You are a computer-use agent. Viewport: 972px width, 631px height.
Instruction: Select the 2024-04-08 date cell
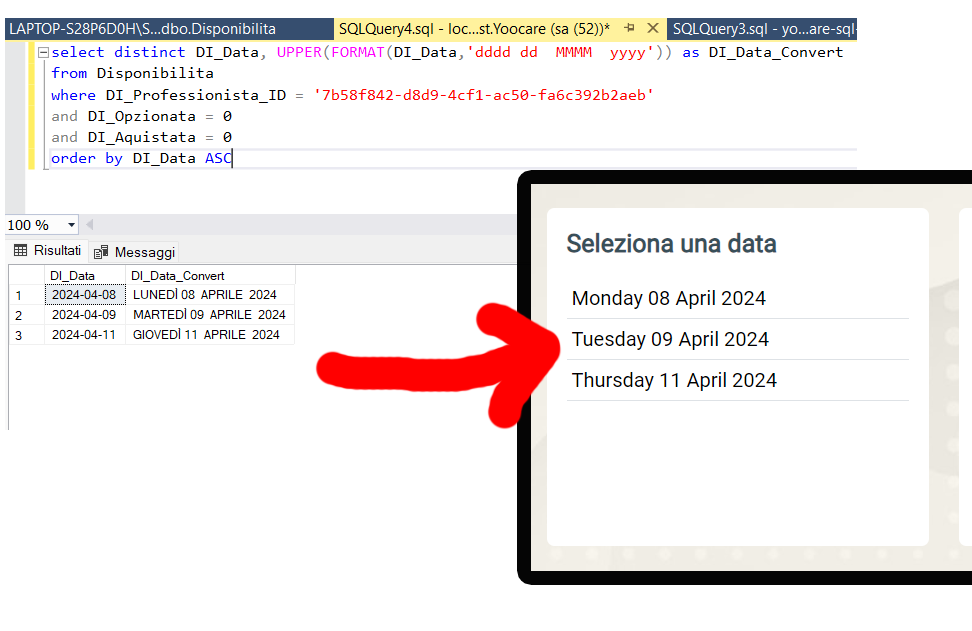pyautogui.click(x=84, y=295)
